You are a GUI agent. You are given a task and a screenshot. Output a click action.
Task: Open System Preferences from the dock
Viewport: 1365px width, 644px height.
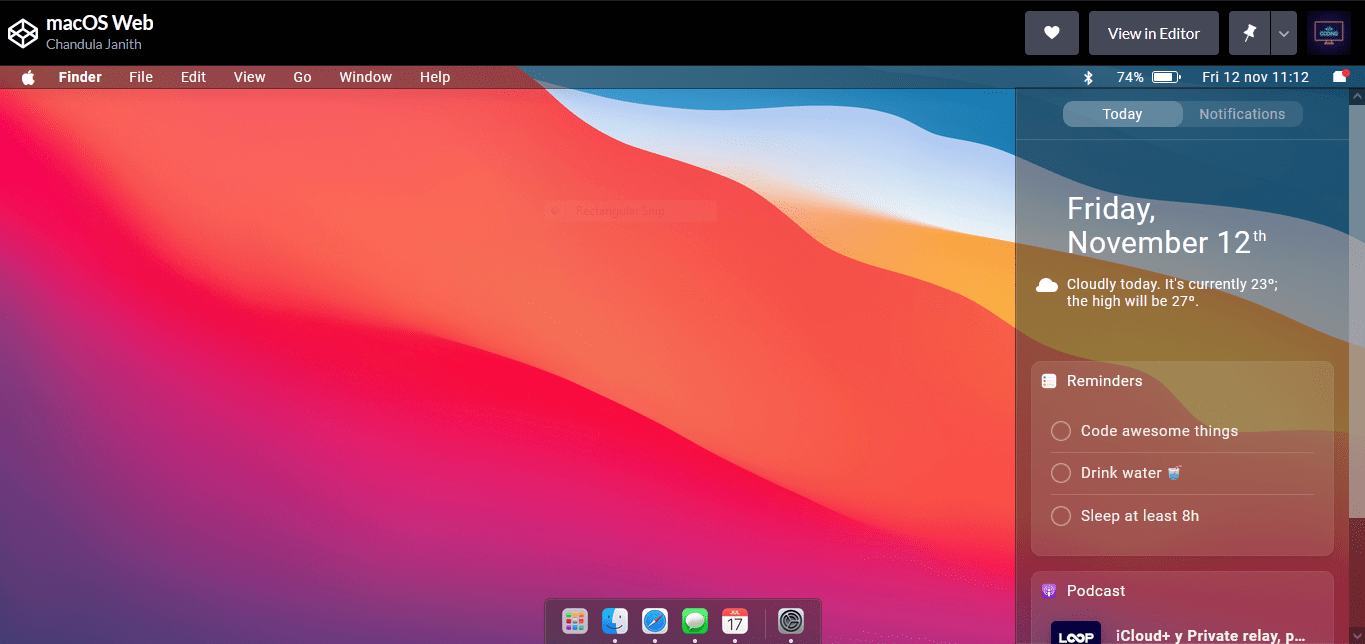pos(791,621)
